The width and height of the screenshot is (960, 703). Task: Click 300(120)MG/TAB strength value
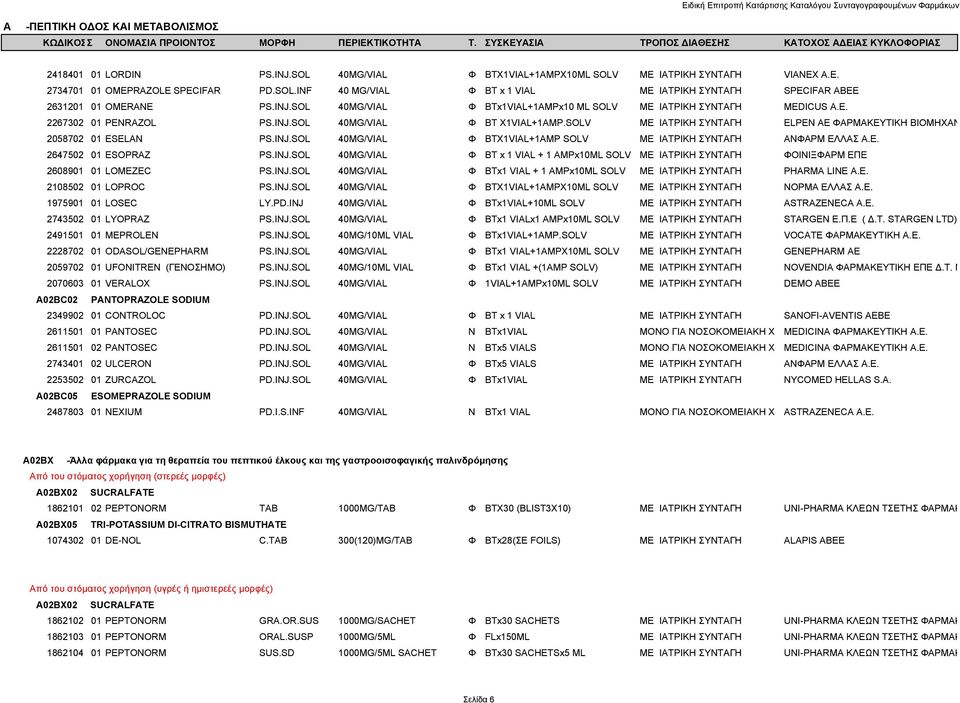click(x=375, y=541)
